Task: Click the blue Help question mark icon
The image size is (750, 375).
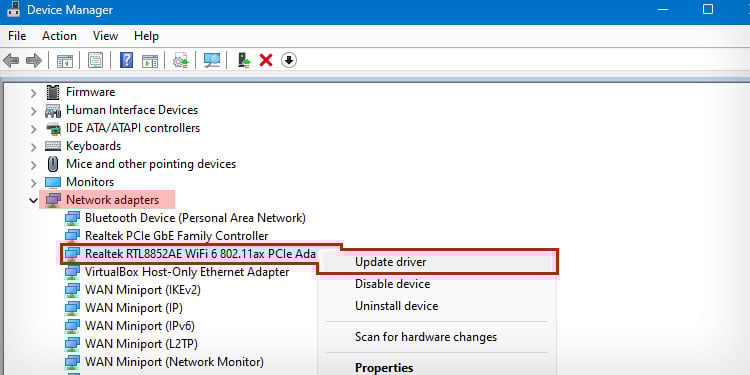Action: 126,60
